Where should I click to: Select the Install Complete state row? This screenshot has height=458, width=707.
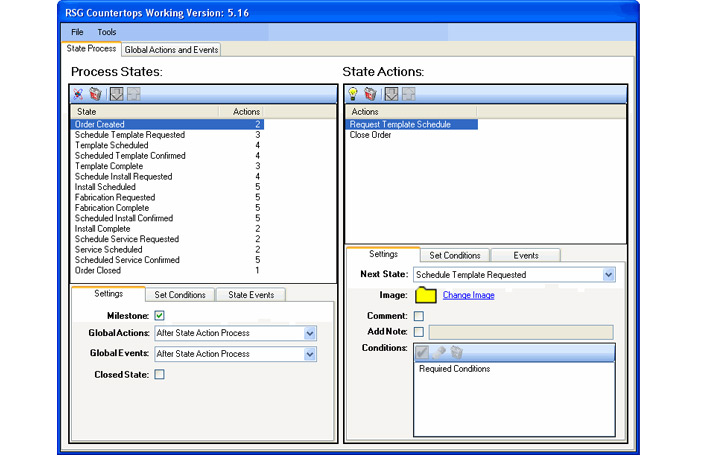(x=167, y=229)
